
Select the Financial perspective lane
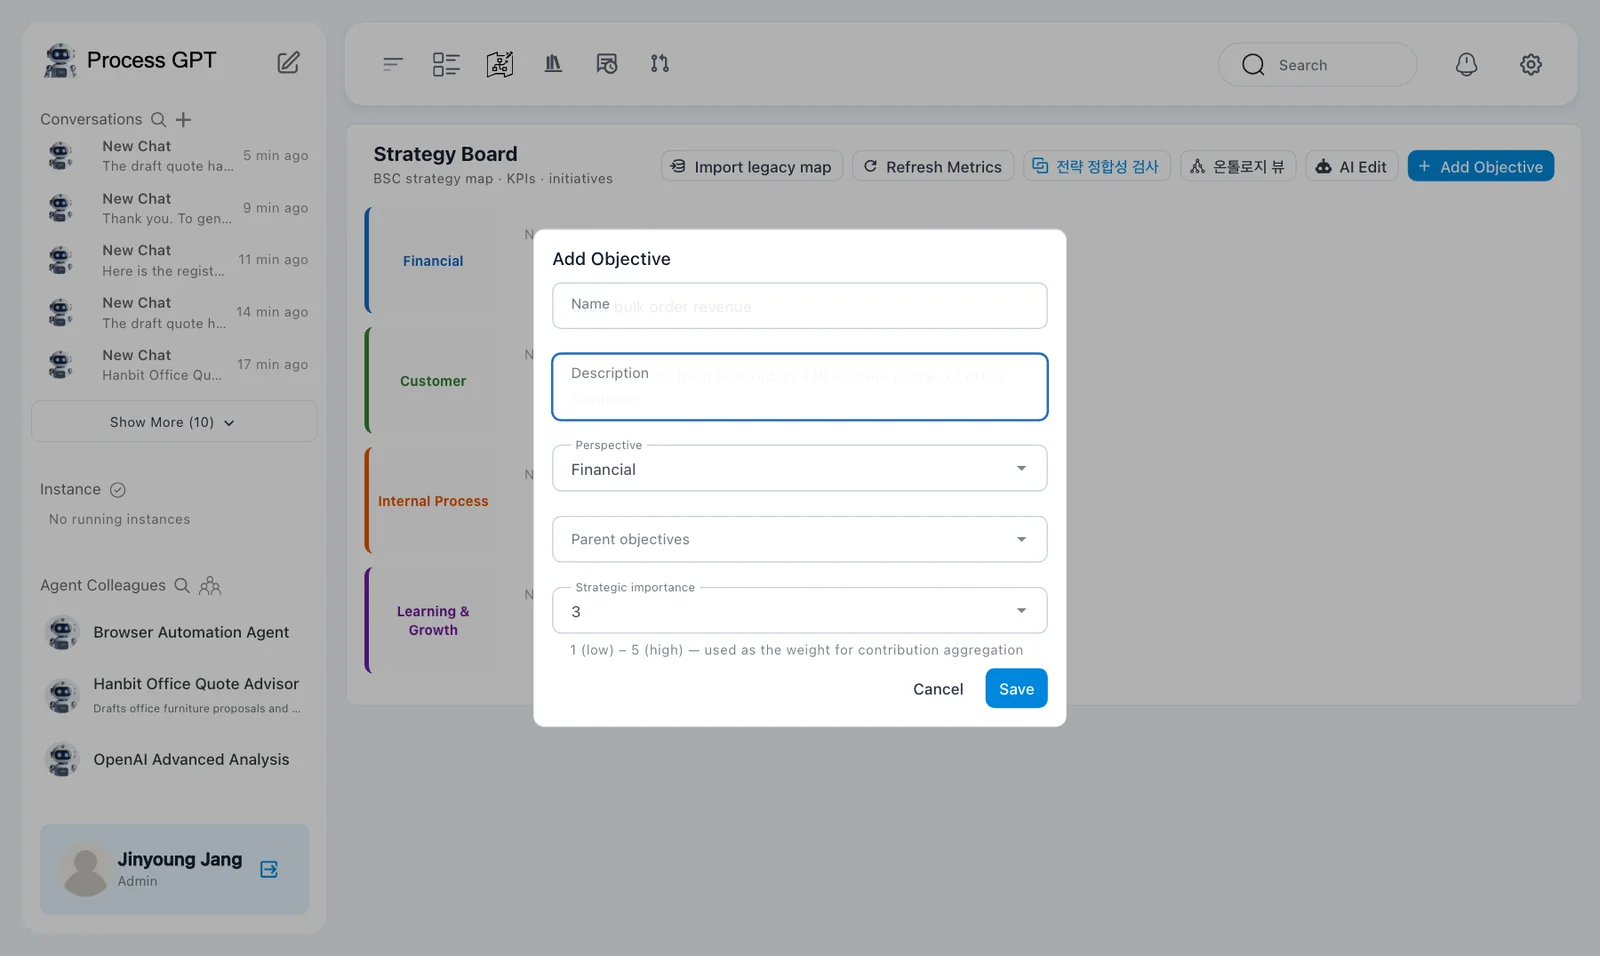tap(432, 261)
